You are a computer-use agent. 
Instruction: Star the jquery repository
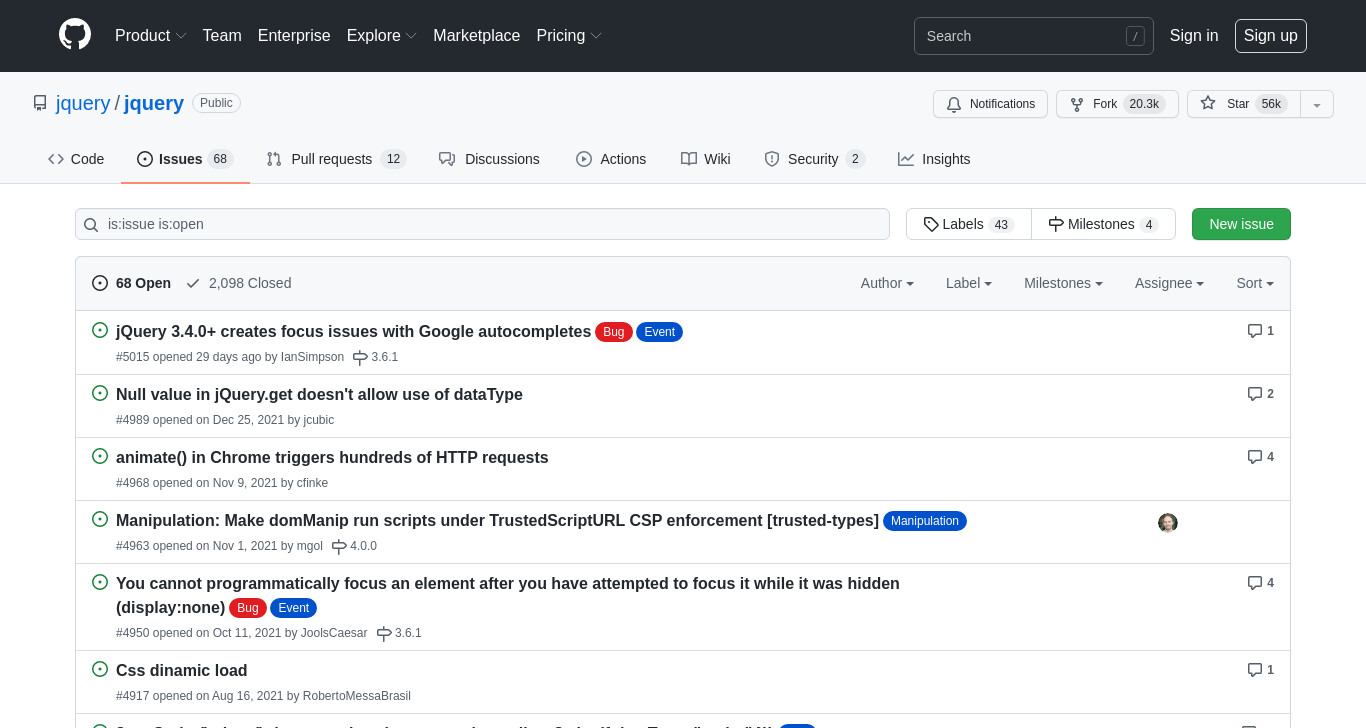1243,104
